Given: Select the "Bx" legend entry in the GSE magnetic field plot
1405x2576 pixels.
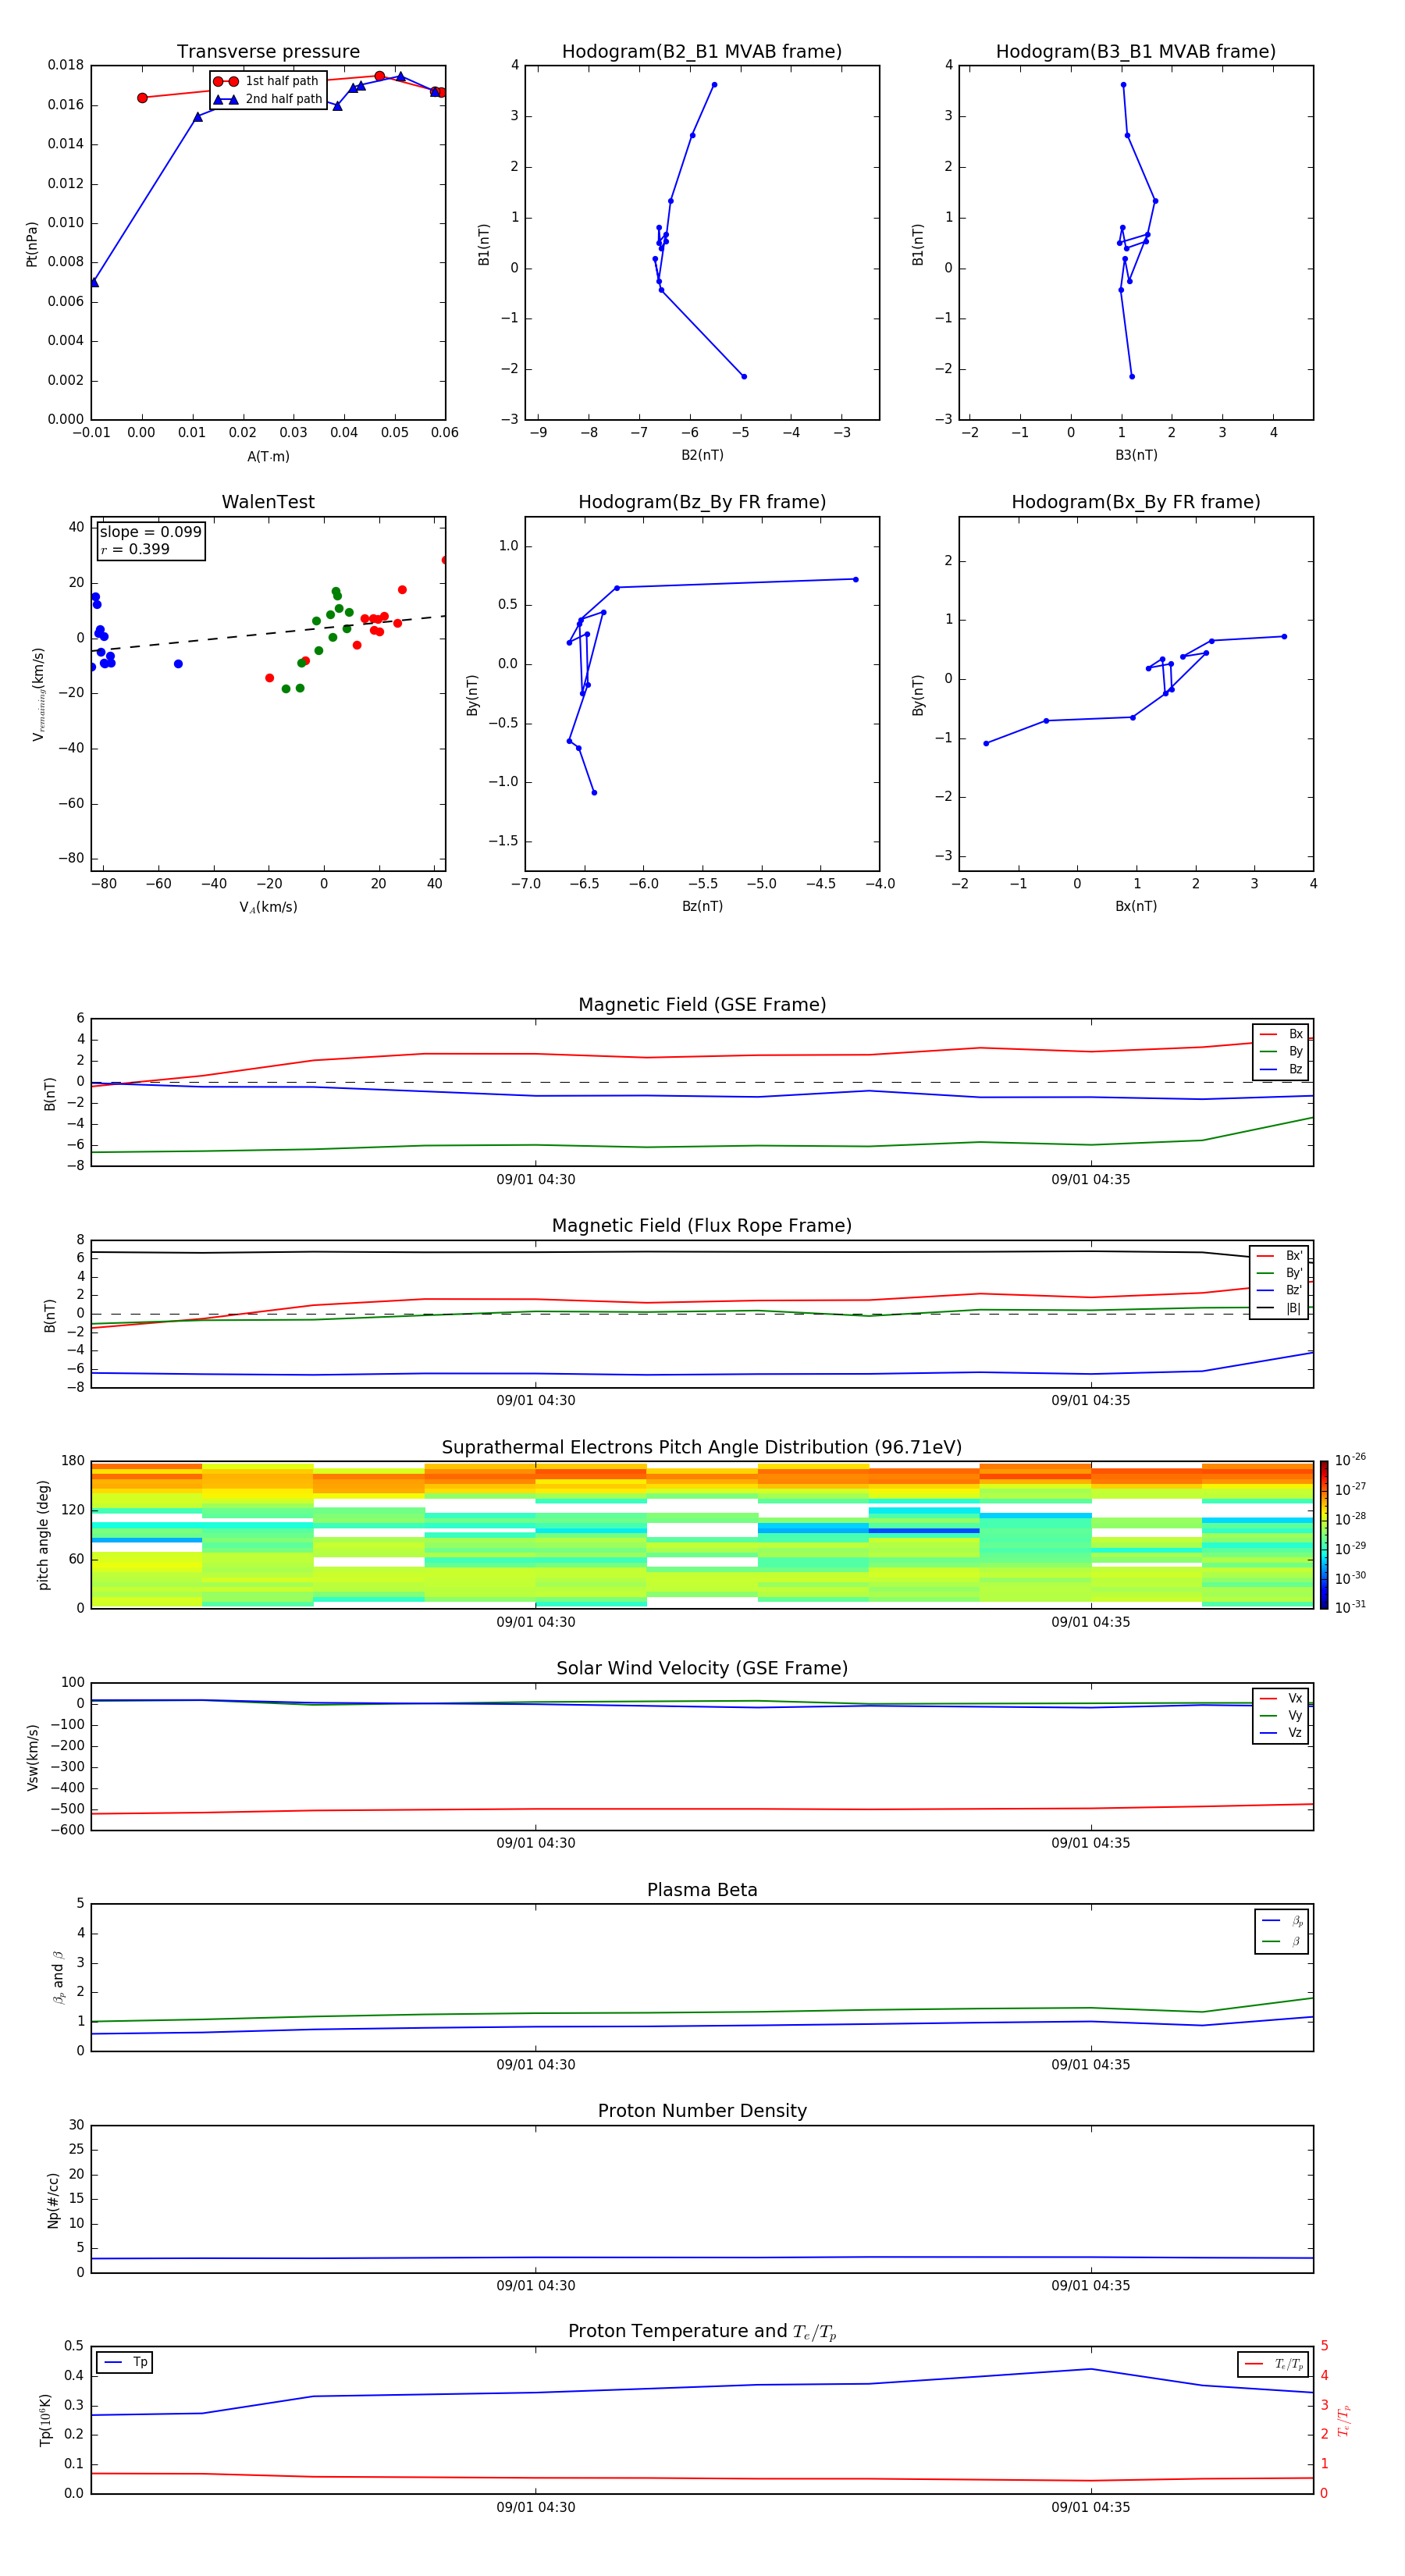Looking at the screenshot, I should (1281, 1034).
